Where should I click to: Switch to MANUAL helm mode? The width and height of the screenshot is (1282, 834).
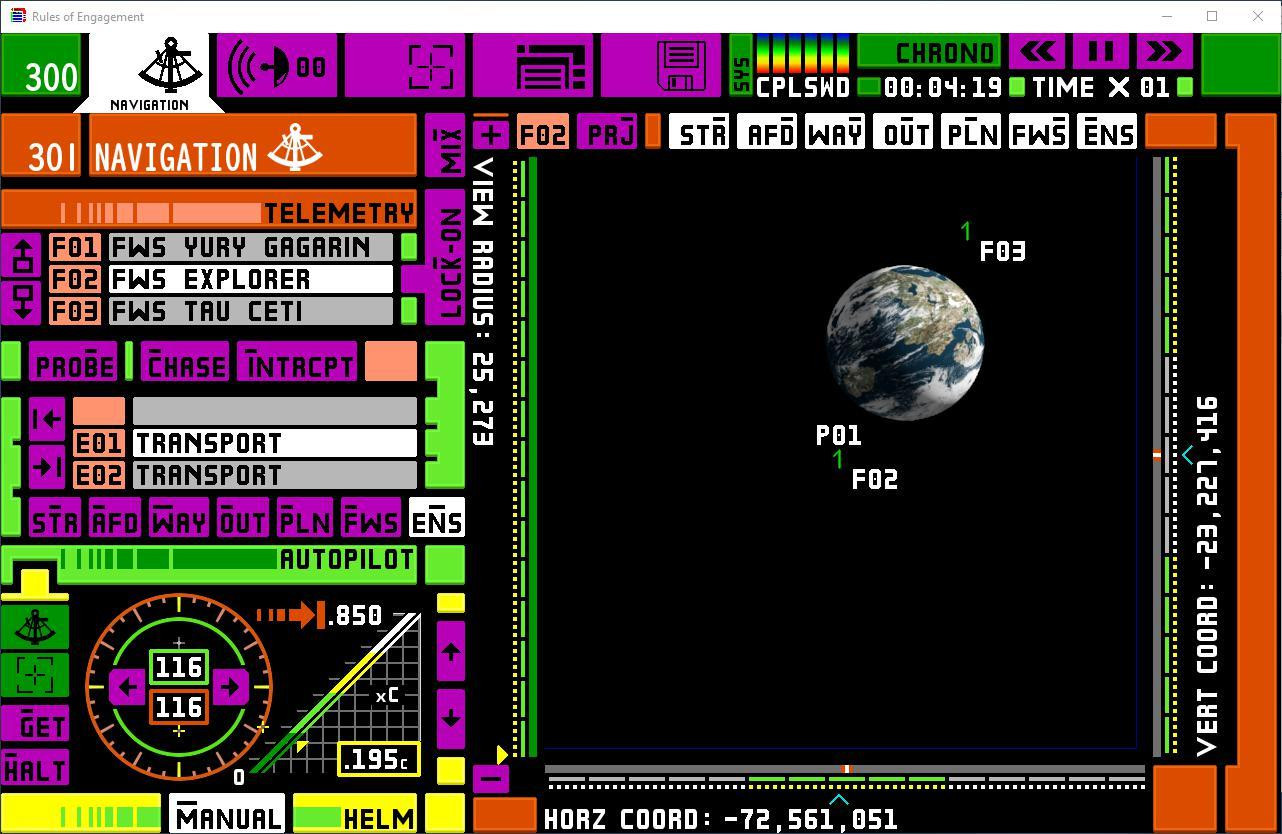(x=227, y=815)
